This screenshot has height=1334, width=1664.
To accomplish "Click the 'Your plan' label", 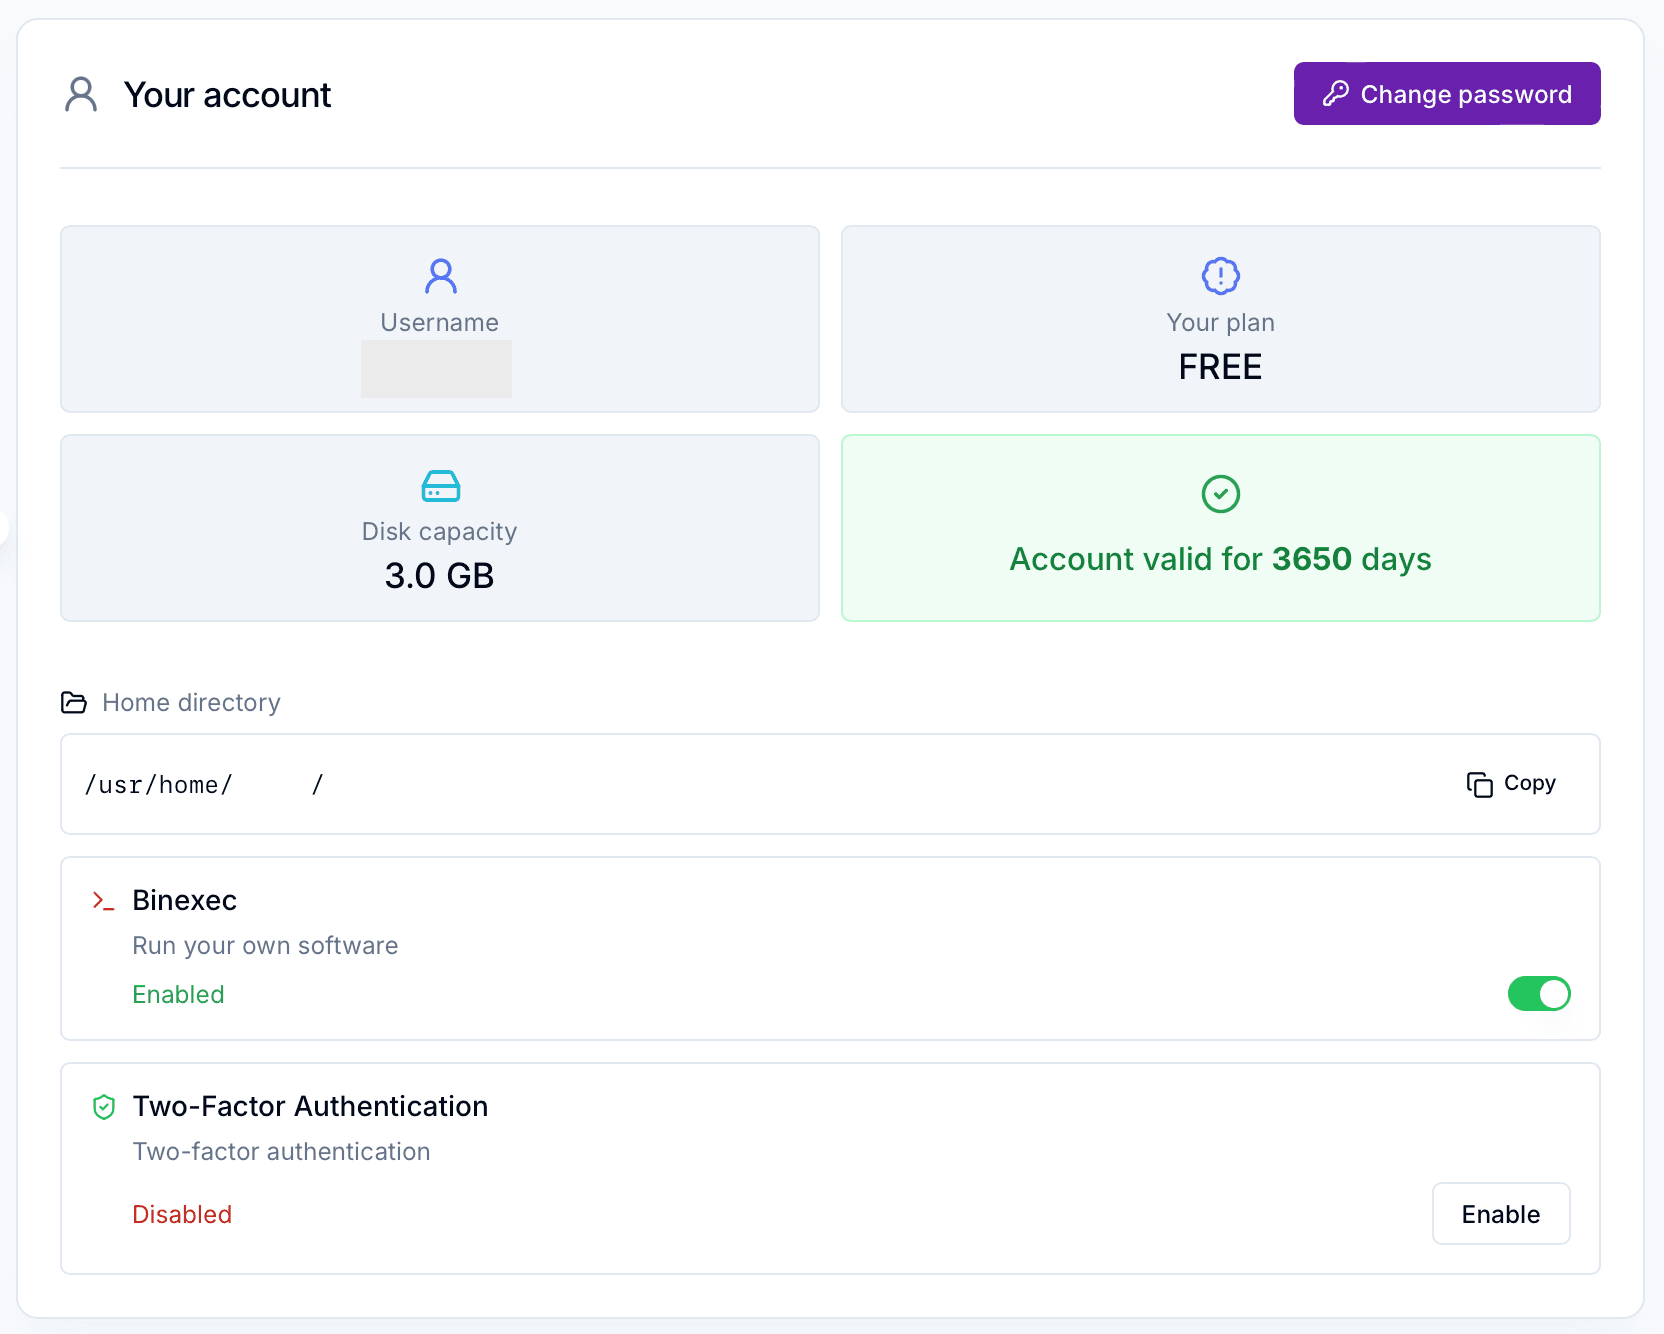I will 1220,323.
